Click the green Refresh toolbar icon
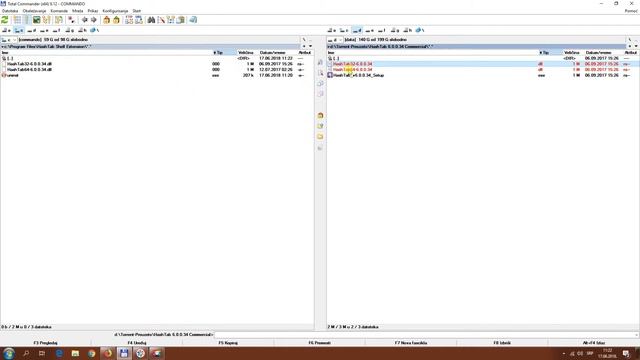This screenshot has height=360, width=640. point(4,20)
